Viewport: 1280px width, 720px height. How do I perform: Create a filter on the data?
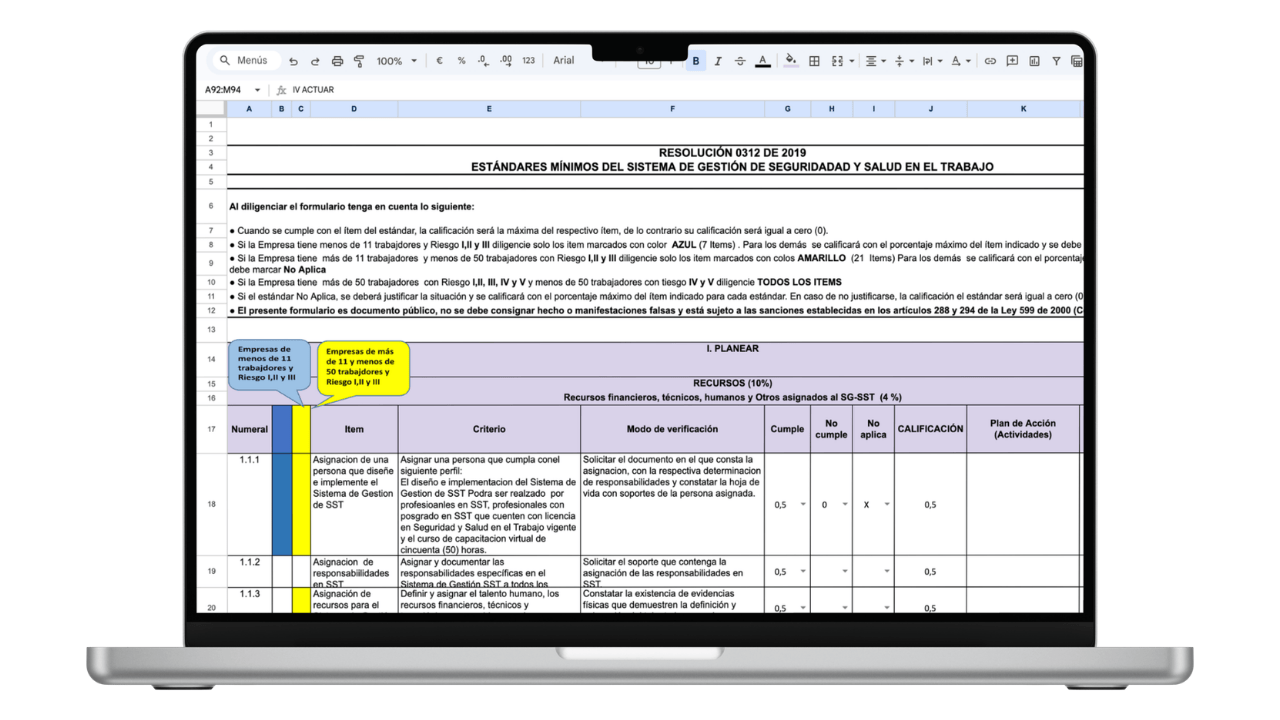pyautogui.click(x=1057, y=60)
